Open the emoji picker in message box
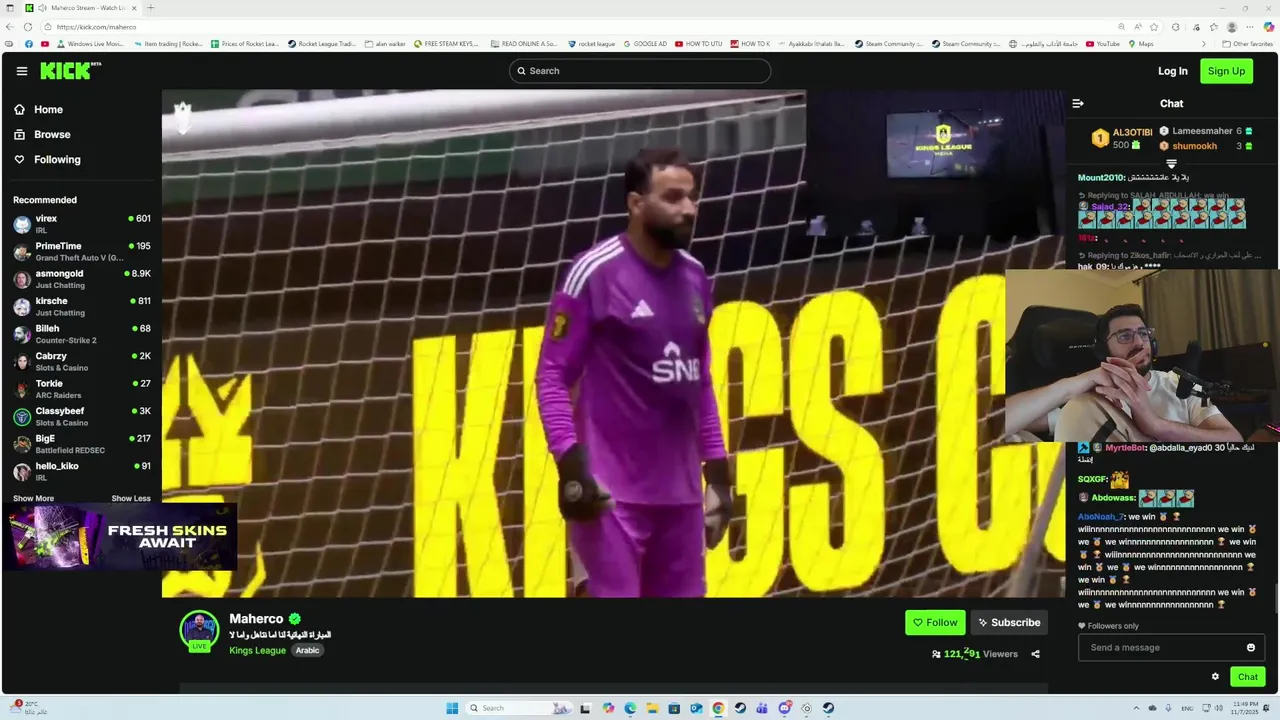 click(1250, 648)
